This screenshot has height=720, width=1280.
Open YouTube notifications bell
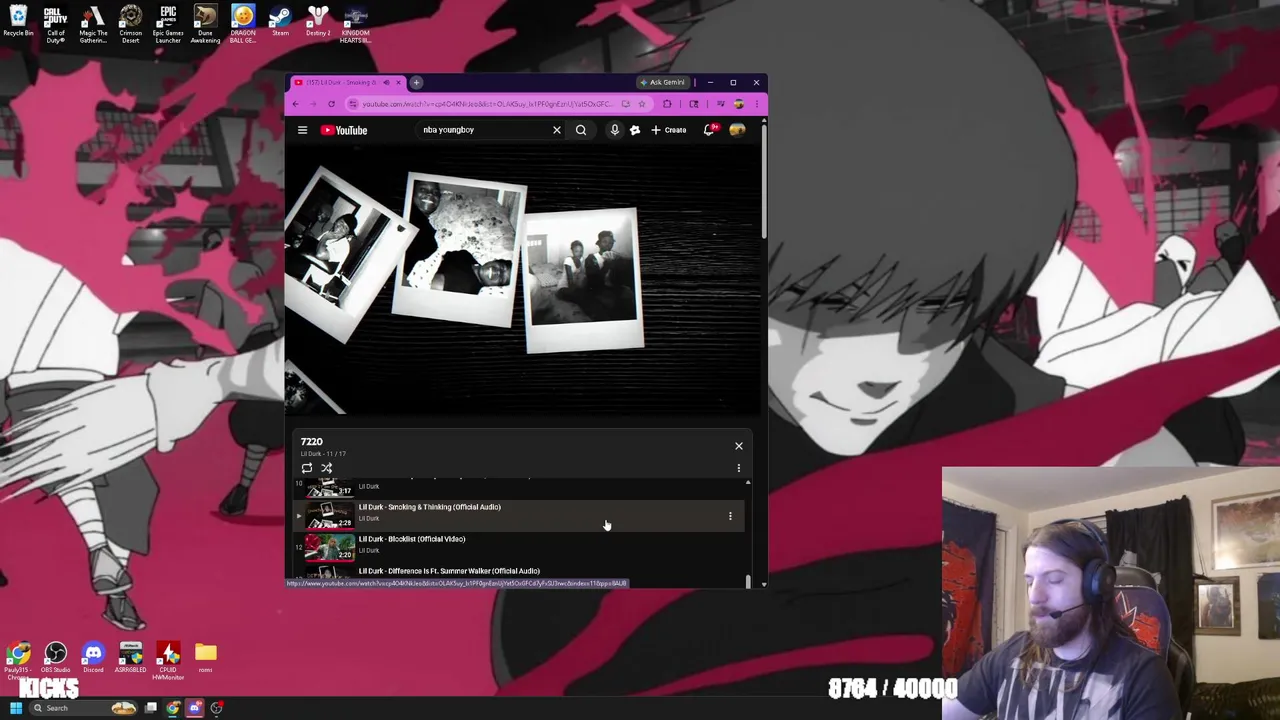tap(709, 130)
